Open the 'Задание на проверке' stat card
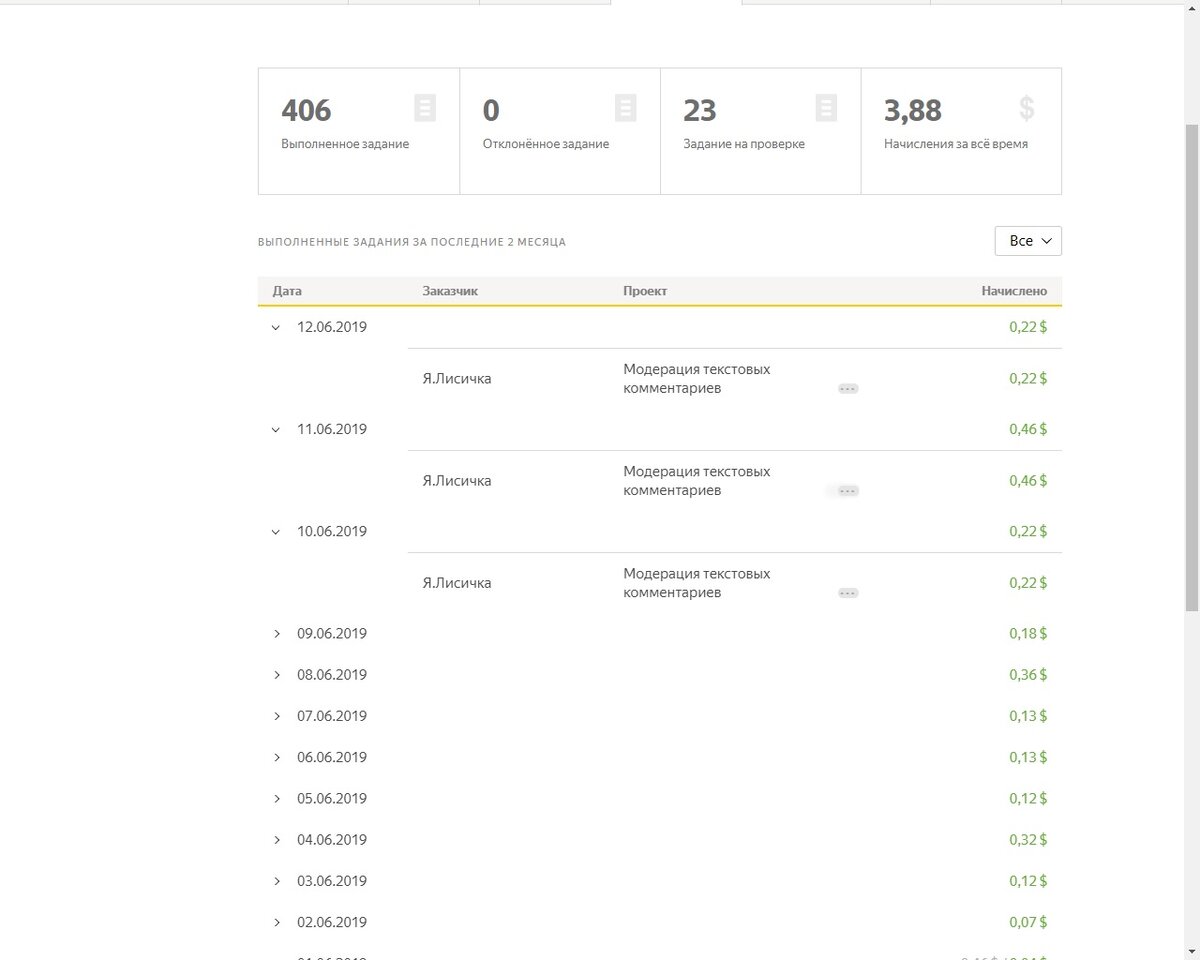The image size is (1200, 960). [x=761, y=131]
